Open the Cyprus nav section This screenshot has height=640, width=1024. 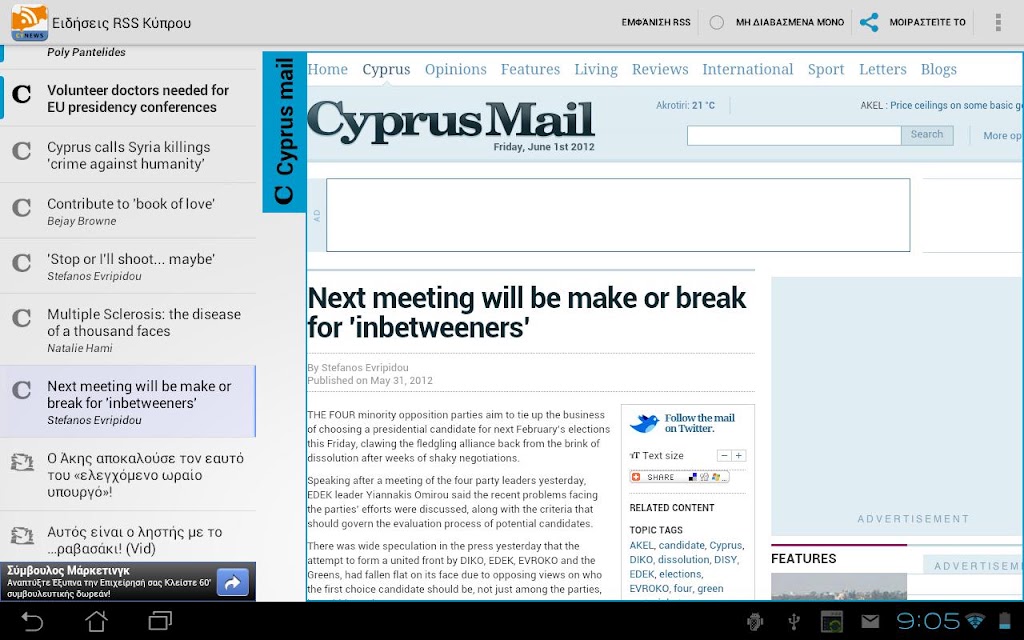click(x=386, y=69)
